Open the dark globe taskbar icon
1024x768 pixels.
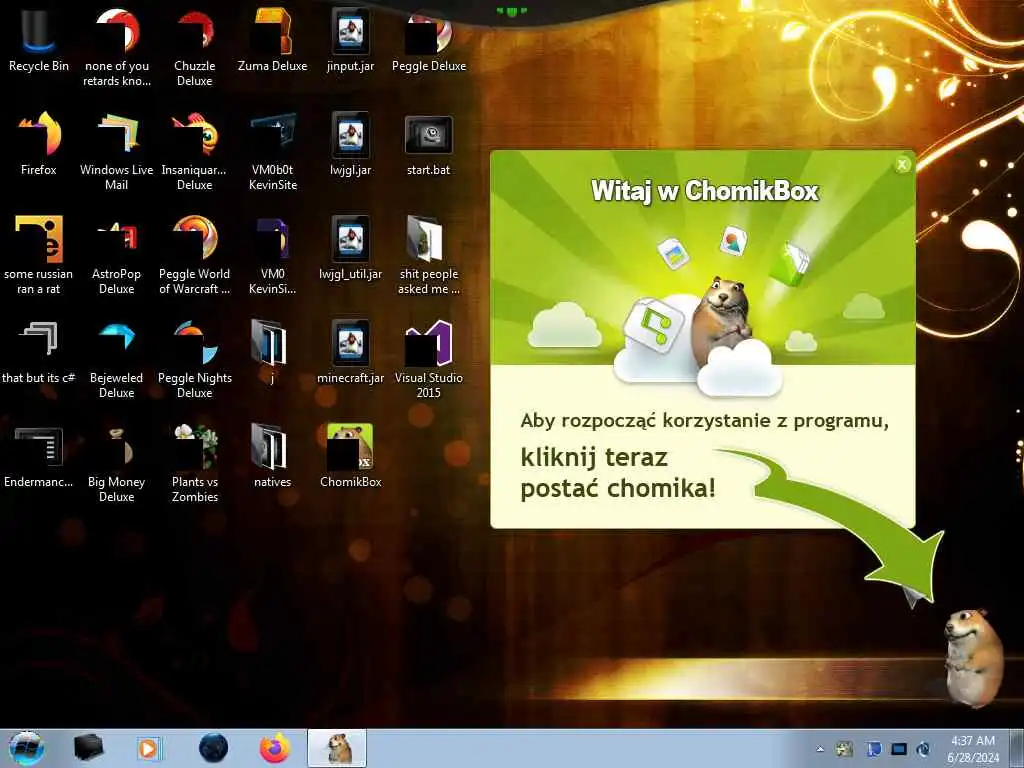tap(214, 748)
